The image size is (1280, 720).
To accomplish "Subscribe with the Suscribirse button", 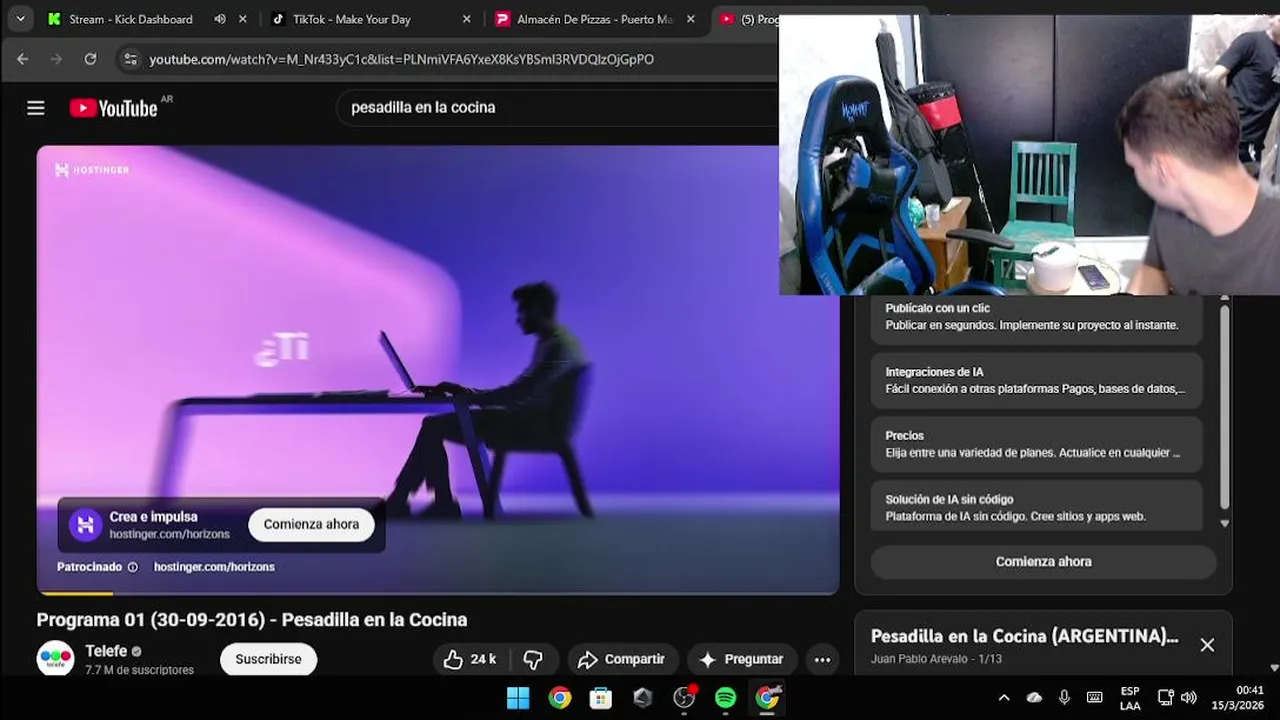I will [268, 659].
